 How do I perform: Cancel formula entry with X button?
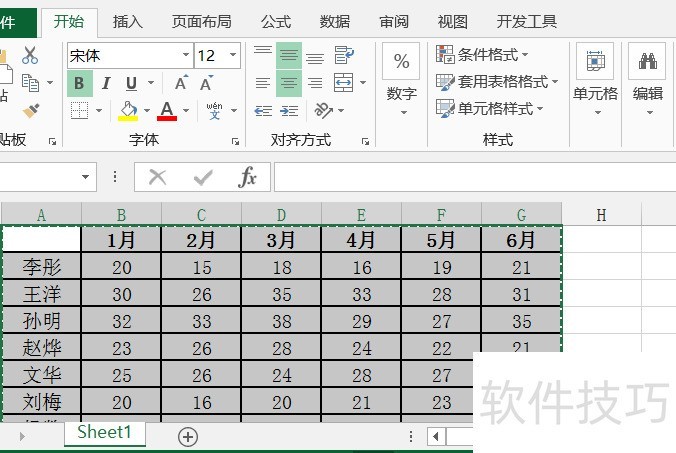[157, 177]
